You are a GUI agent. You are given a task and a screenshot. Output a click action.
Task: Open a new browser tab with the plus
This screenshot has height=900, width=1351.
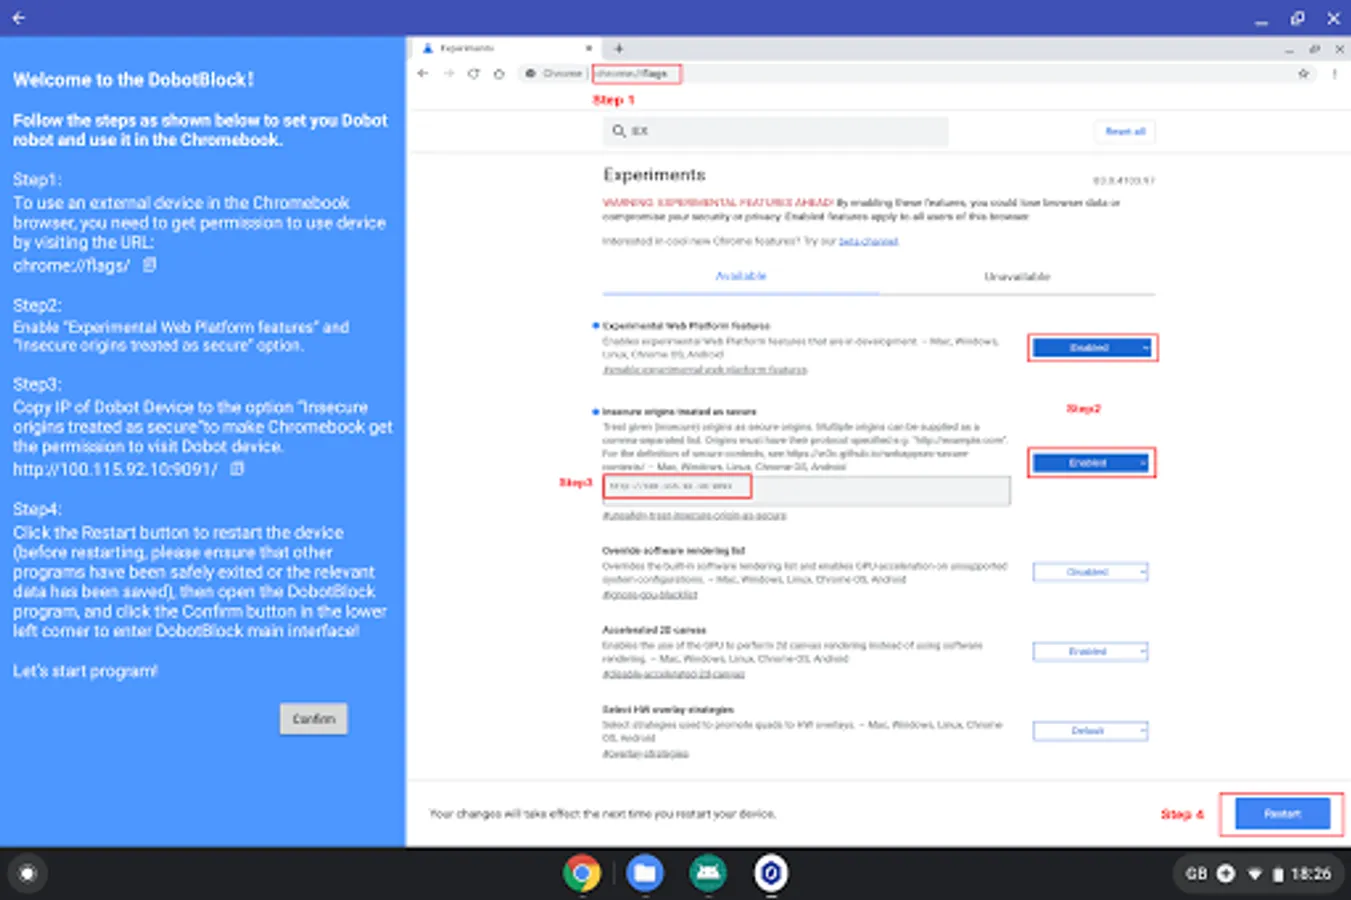619,48
